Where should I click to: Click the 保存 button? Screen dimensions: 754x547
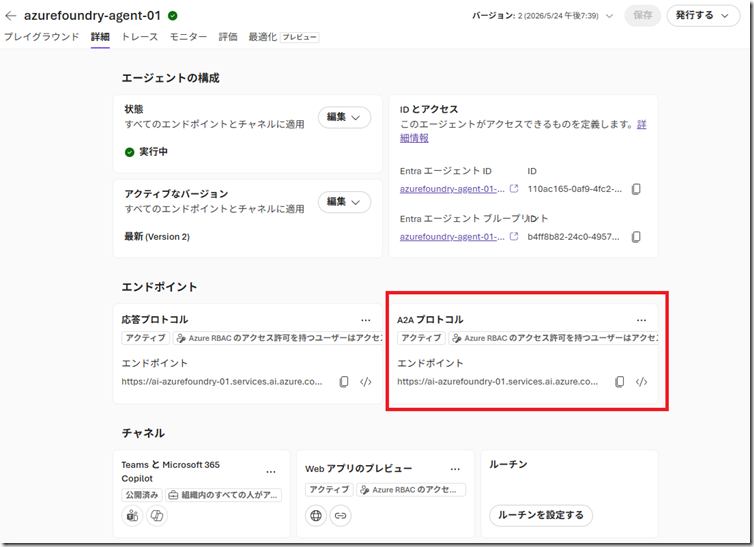click(642, 15)
